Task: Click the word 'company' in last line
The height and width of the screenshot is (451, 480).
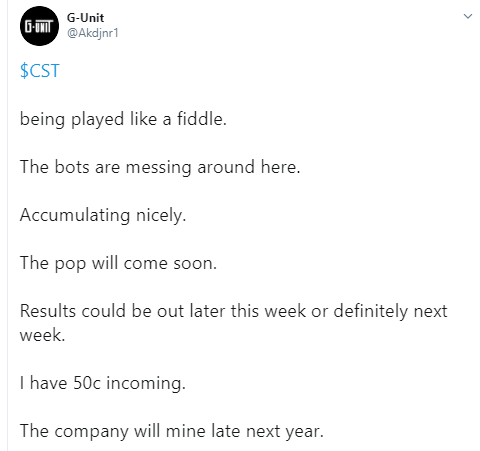Action: (x=91, y=431)
